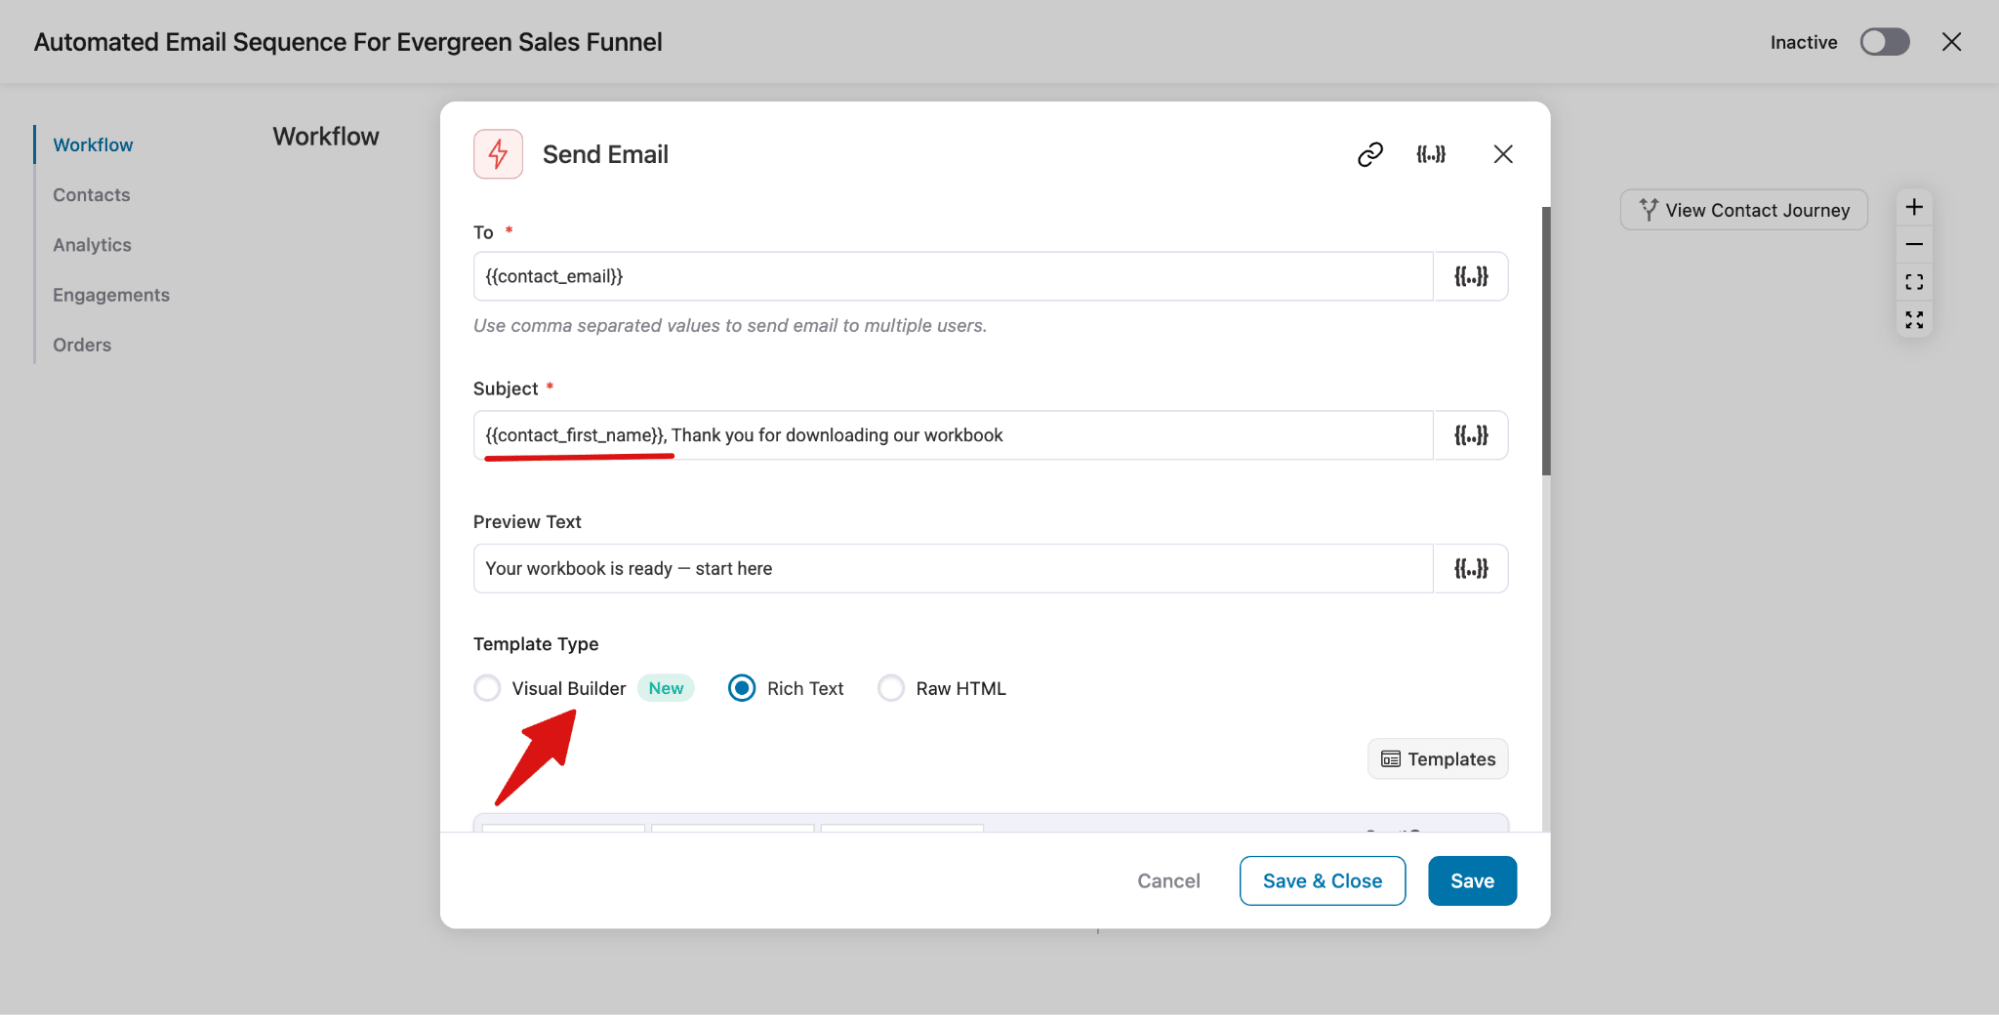Click the link icon in the Send Email header
Viewport: 1999px width, 1016px height.
click(x=1369, y=154)
